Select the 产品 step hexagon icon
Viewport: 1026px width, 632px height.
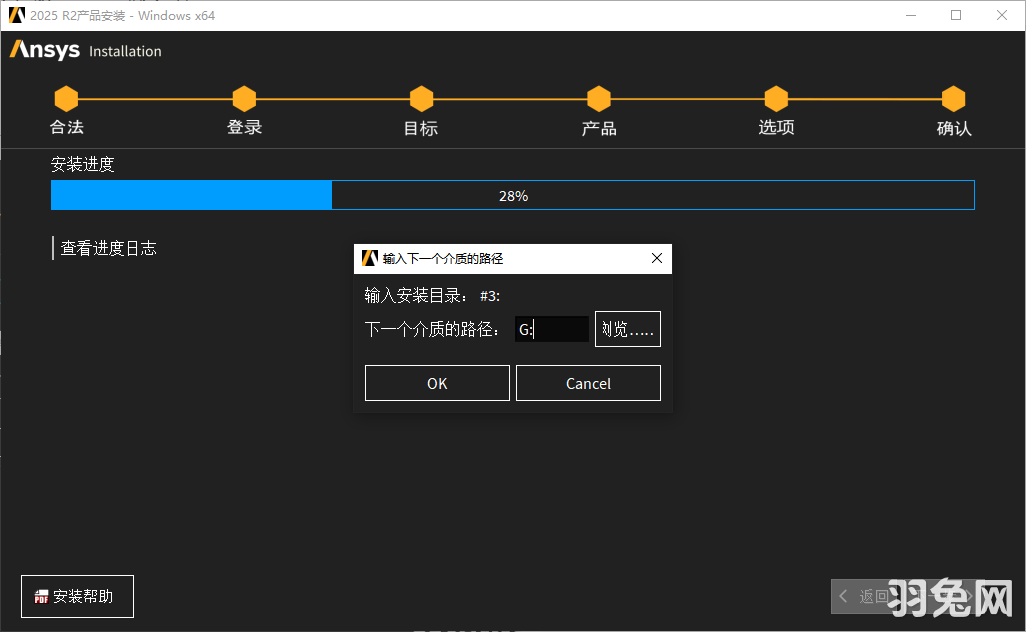click(598, 99)
